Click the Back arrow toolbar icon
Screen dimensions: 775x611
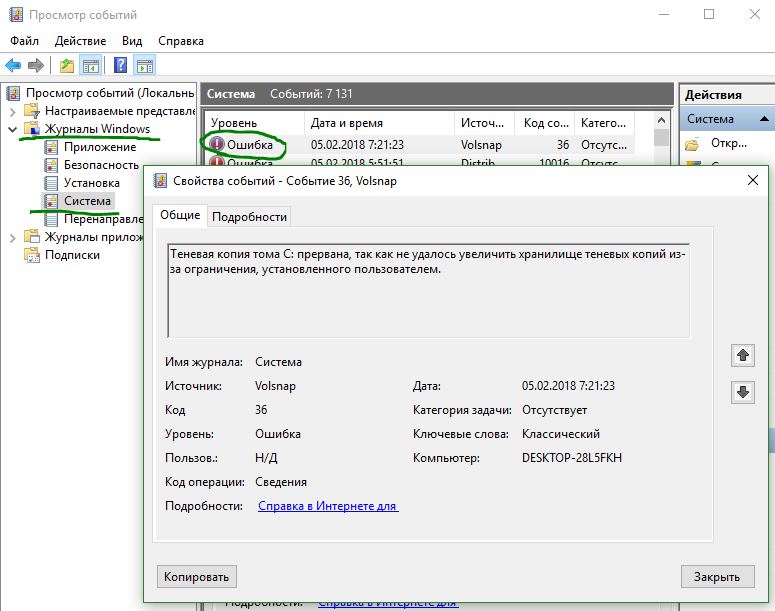13,65
